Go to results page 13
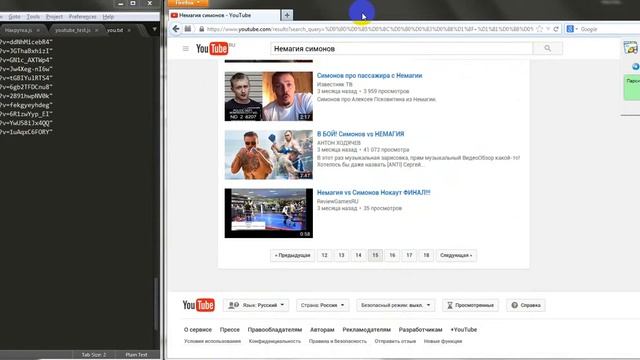 (341, 256)
